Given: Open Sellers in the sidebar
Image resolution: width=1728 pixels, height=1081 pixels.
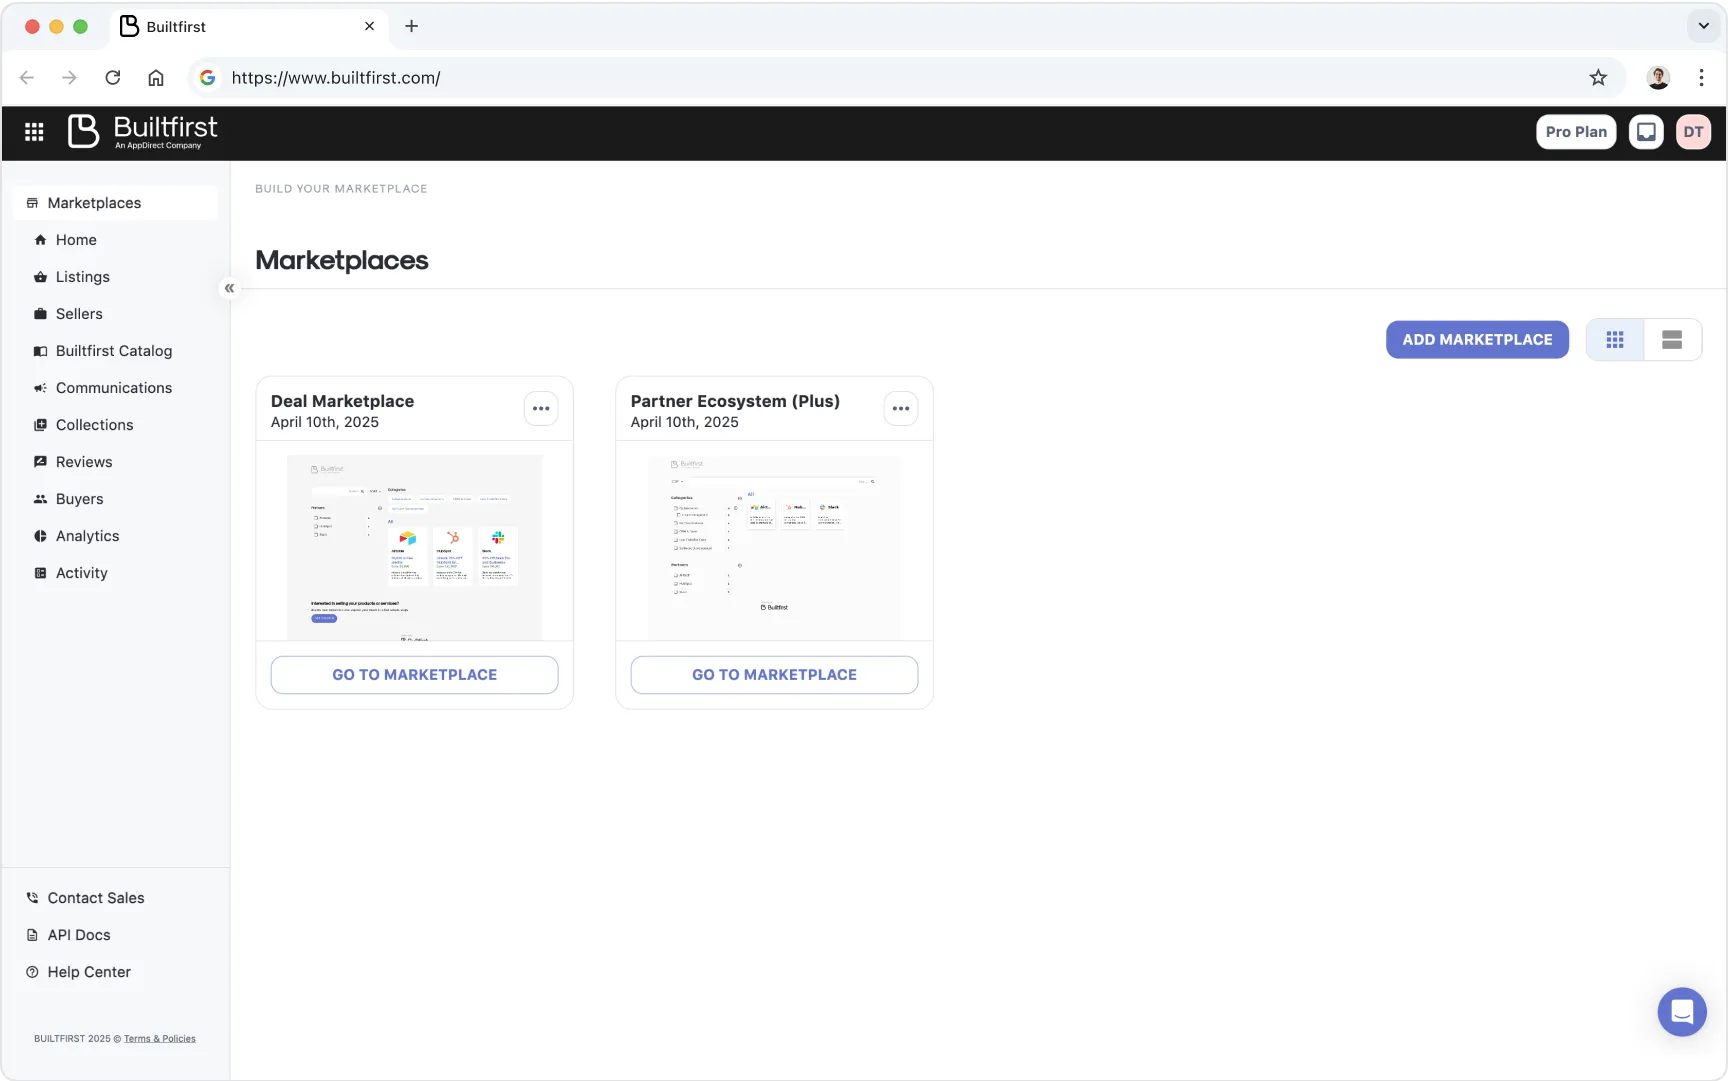Looking at the screenshot, I should pos(79,314).
